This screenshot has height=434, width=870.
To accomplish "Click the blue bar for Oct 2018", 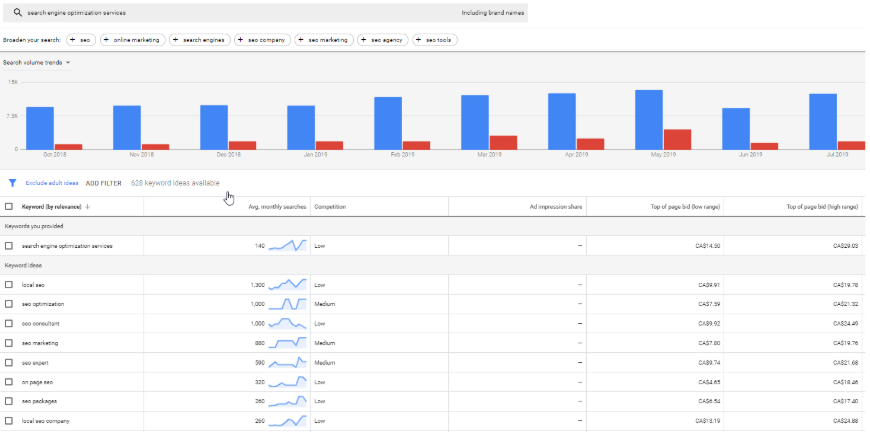I will 40,128.
